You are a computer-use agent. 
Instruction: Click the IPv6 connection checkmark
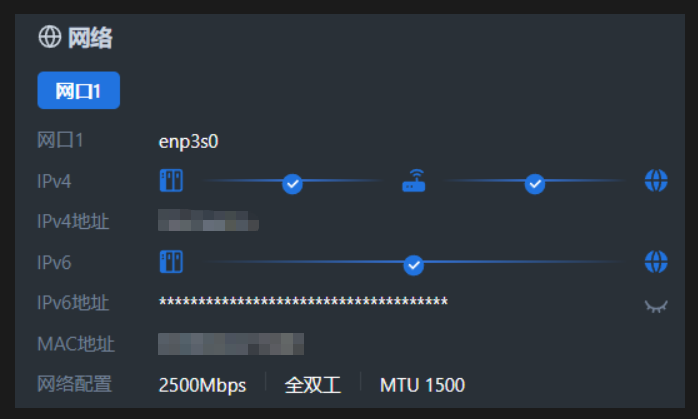[414, 265]
